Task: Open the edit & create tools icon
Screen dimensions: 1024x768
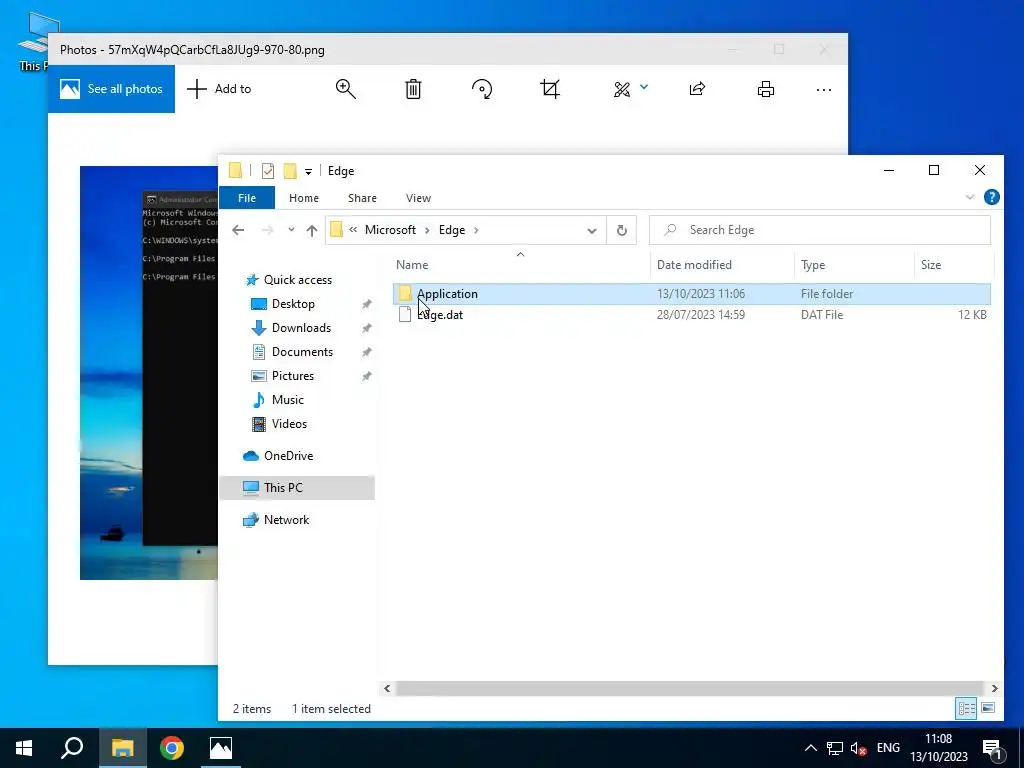Action: 622,89
